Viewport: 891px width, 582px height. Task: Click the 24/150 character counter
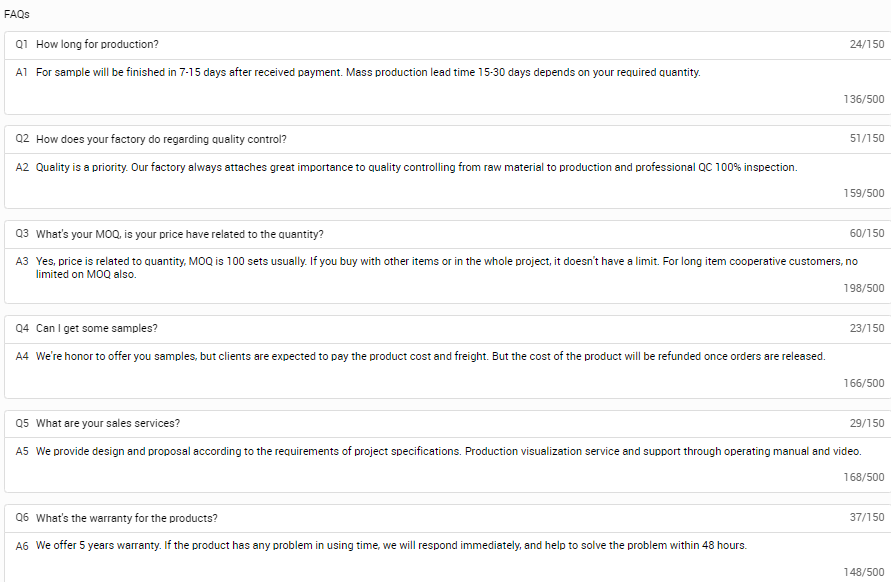click(x=866, y=45)
